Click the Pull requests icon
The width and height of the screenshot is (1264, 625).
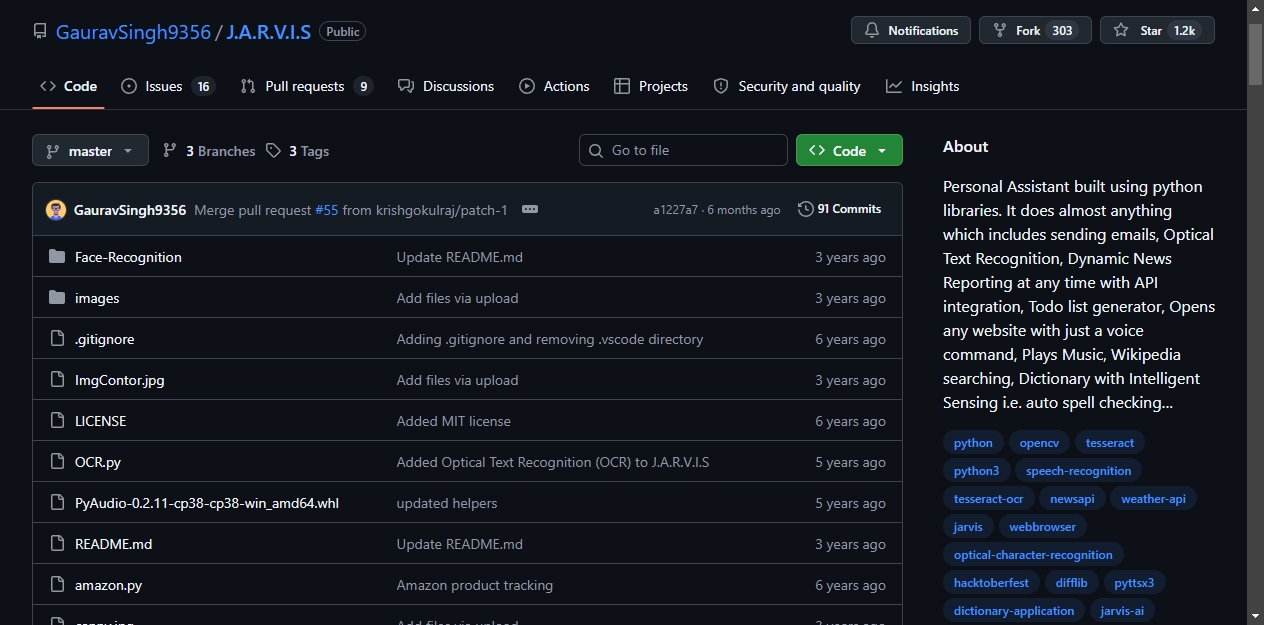tap(248, 86)
